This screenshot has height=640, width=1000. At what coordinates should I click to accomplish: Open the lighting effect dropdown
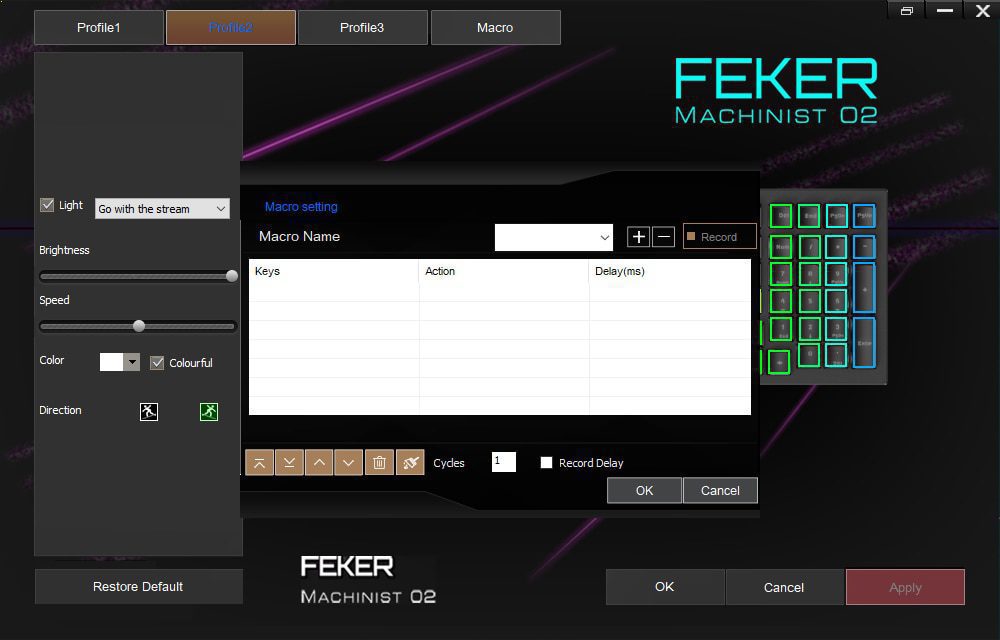point(162,209)
